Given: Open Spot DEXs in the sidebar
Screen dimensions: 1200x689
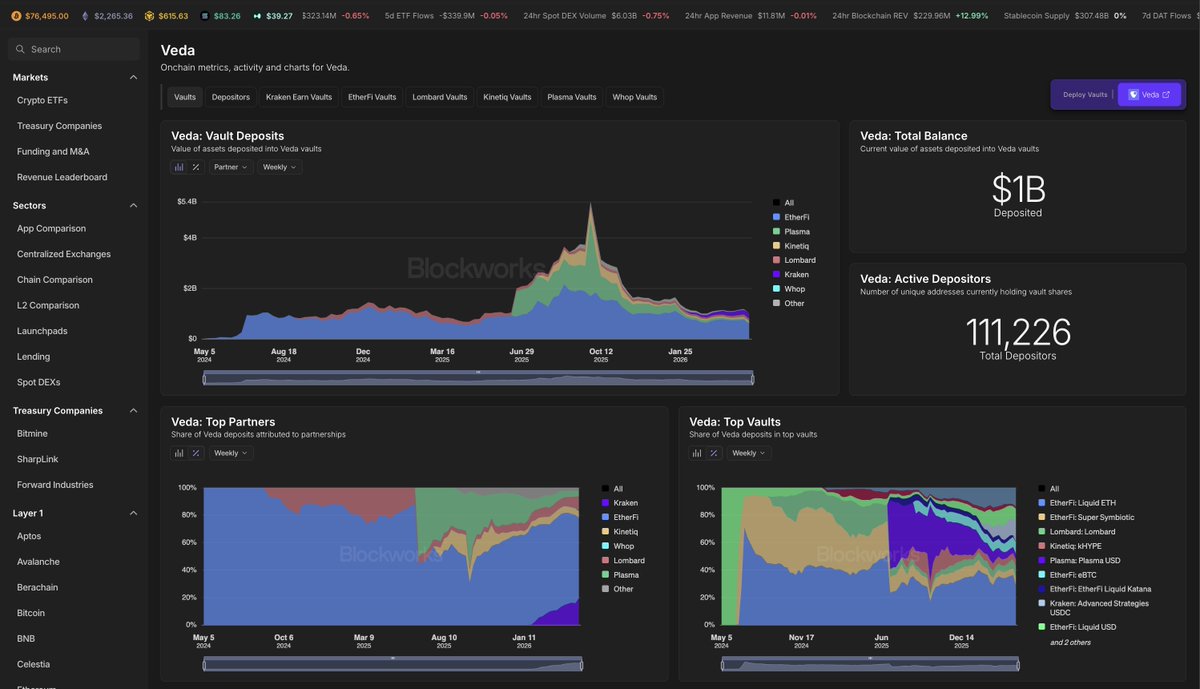Looking at the screenshot, I should [39, 382].
